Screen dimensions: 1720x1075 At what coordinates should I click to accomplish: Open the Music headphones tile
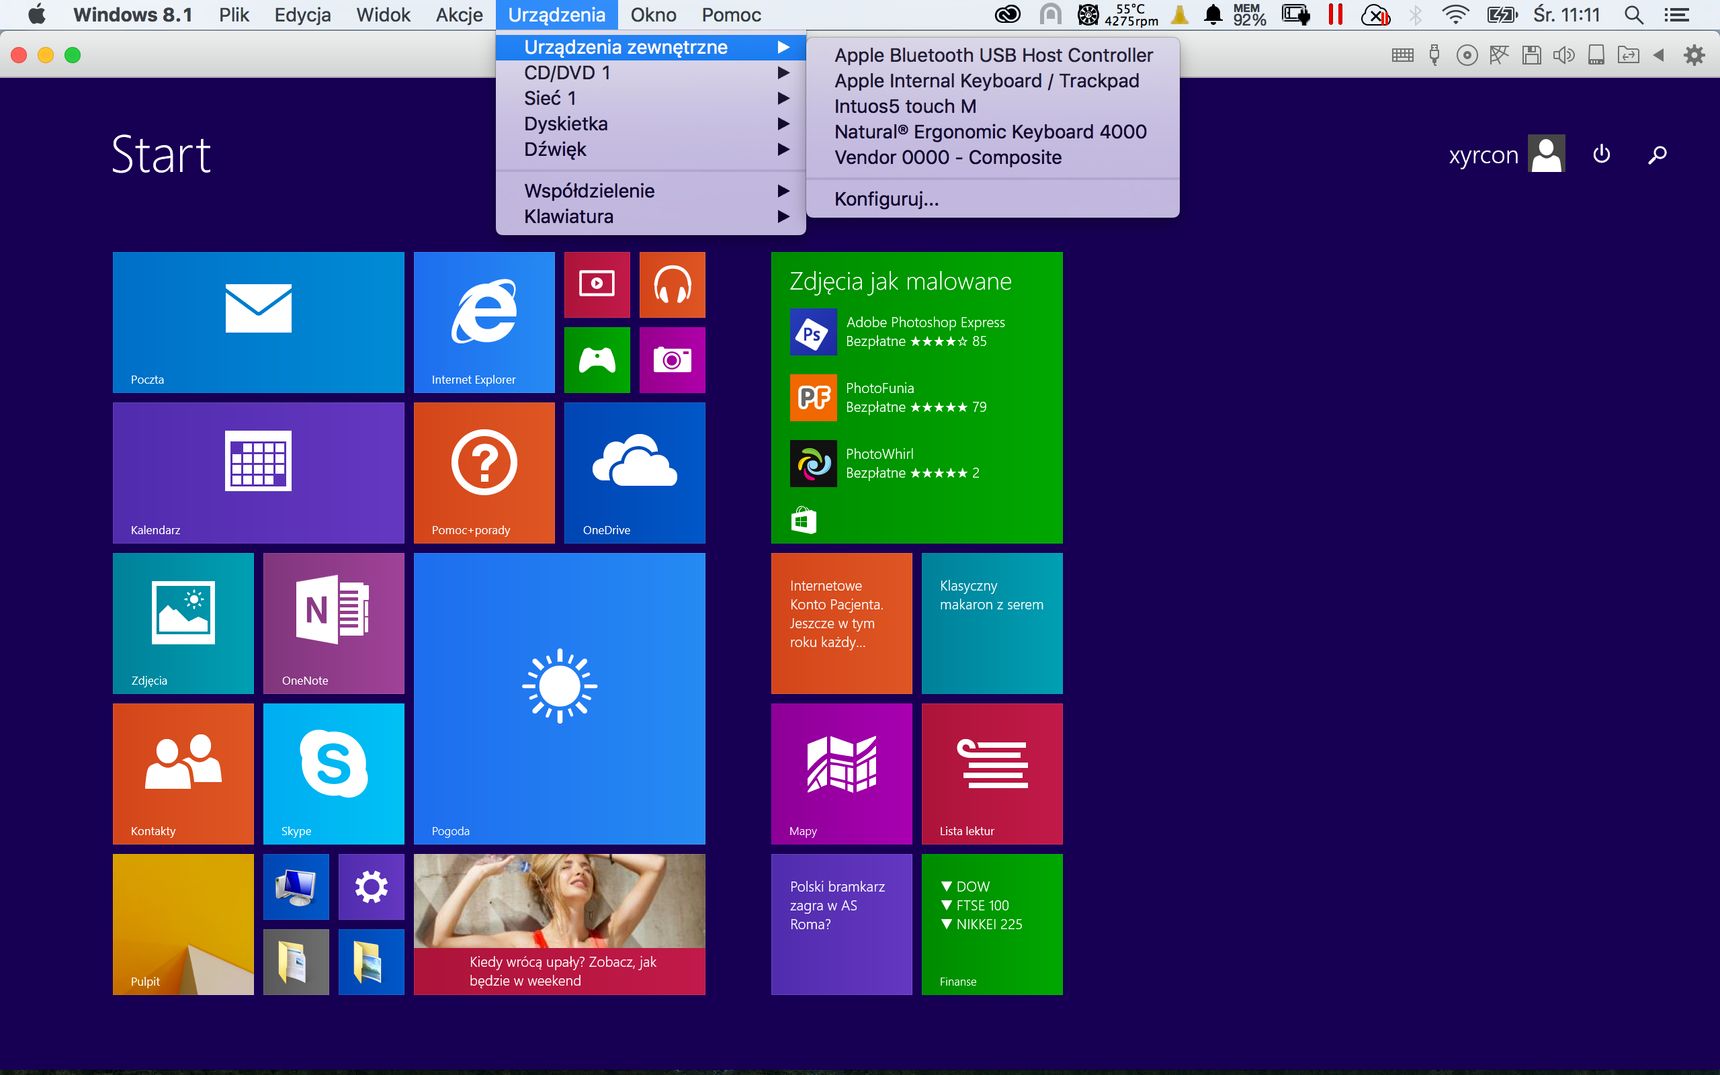click(672, 284)
